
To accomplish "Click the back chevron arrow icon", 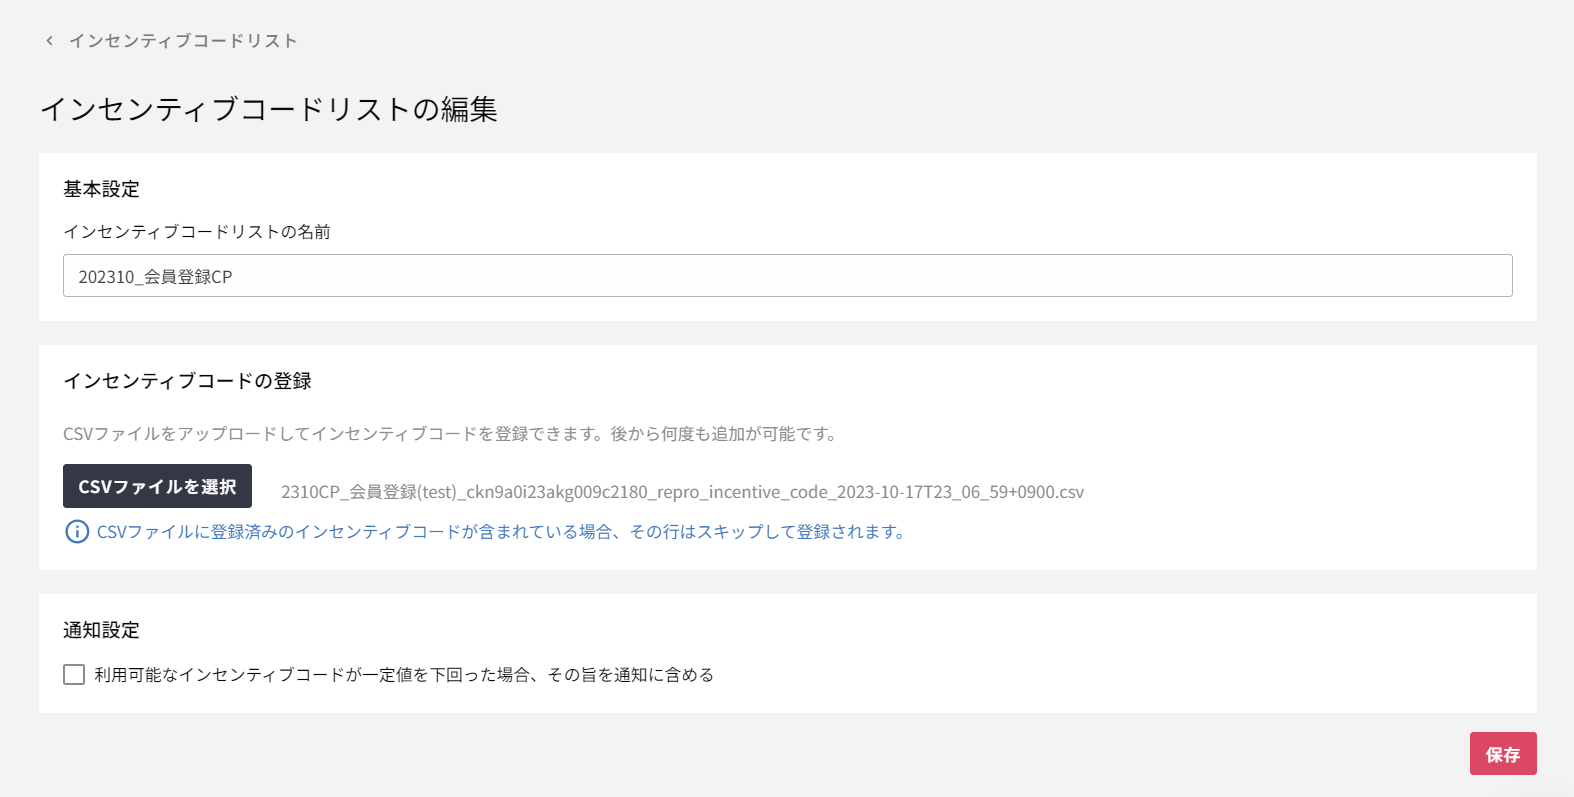I will [x=49, y=41].
